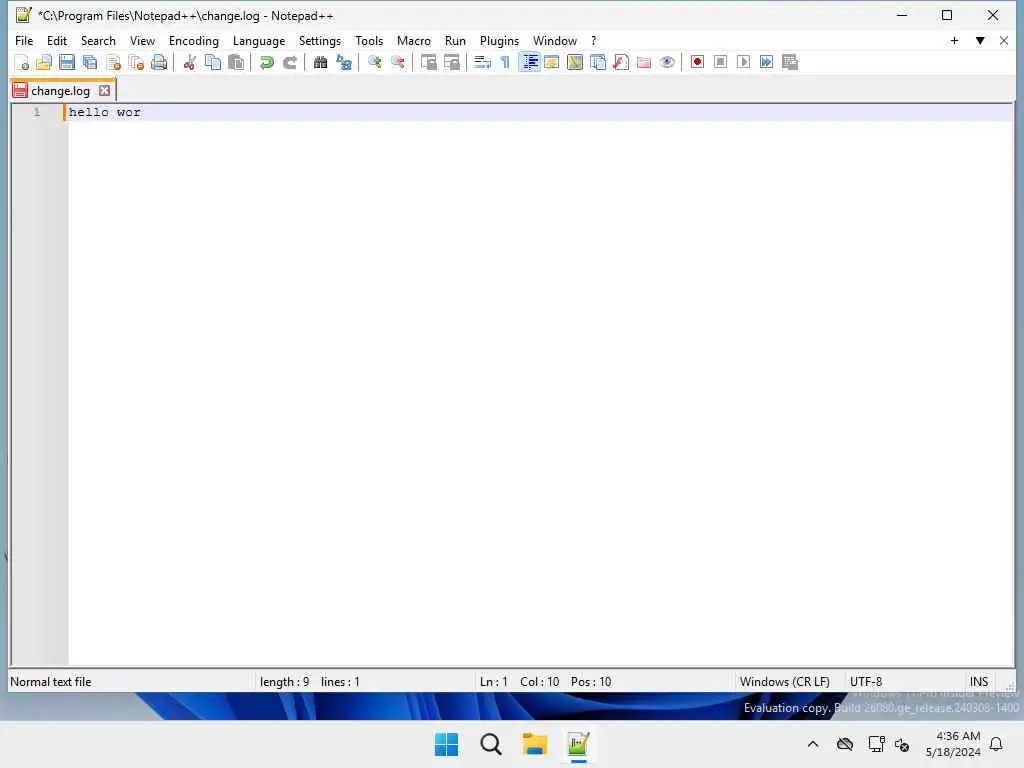1024x768 pixels.
Task: Print the document using the printer icon
Action: 159,63
